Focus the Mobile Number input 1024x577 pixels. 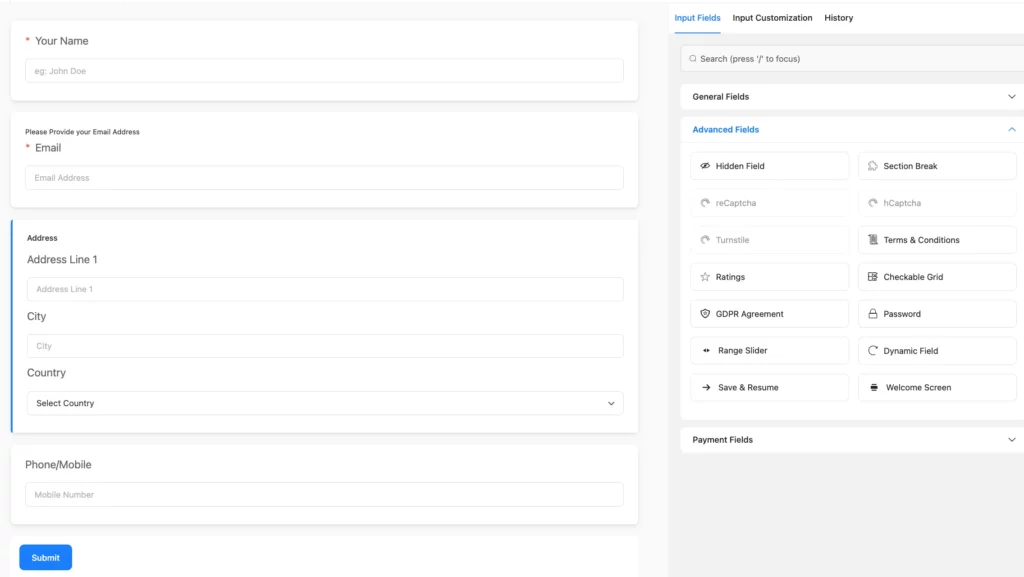[325, 495]
